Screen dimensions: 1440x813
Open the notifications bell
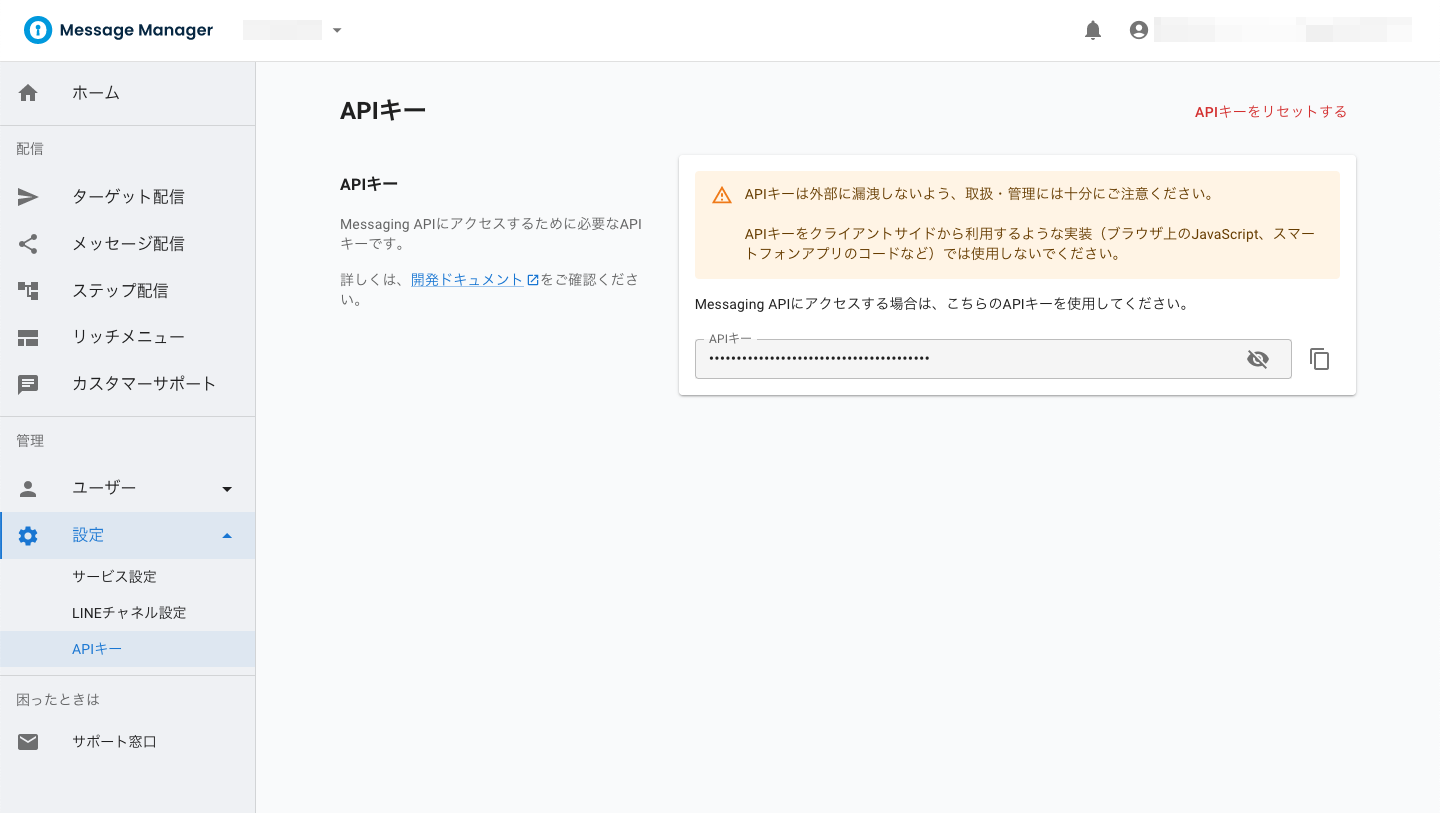1093,30
